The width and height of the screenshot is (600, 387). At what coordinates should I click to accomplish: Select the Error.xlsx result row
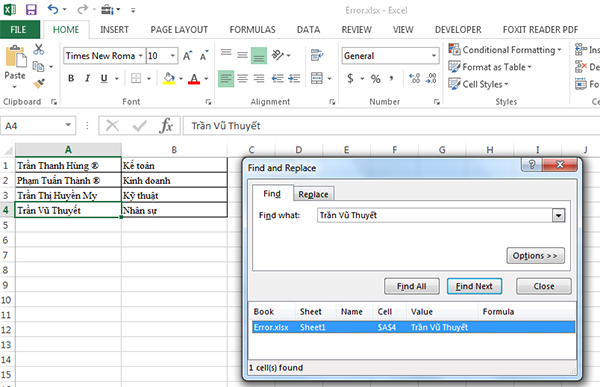click(413, 327)
